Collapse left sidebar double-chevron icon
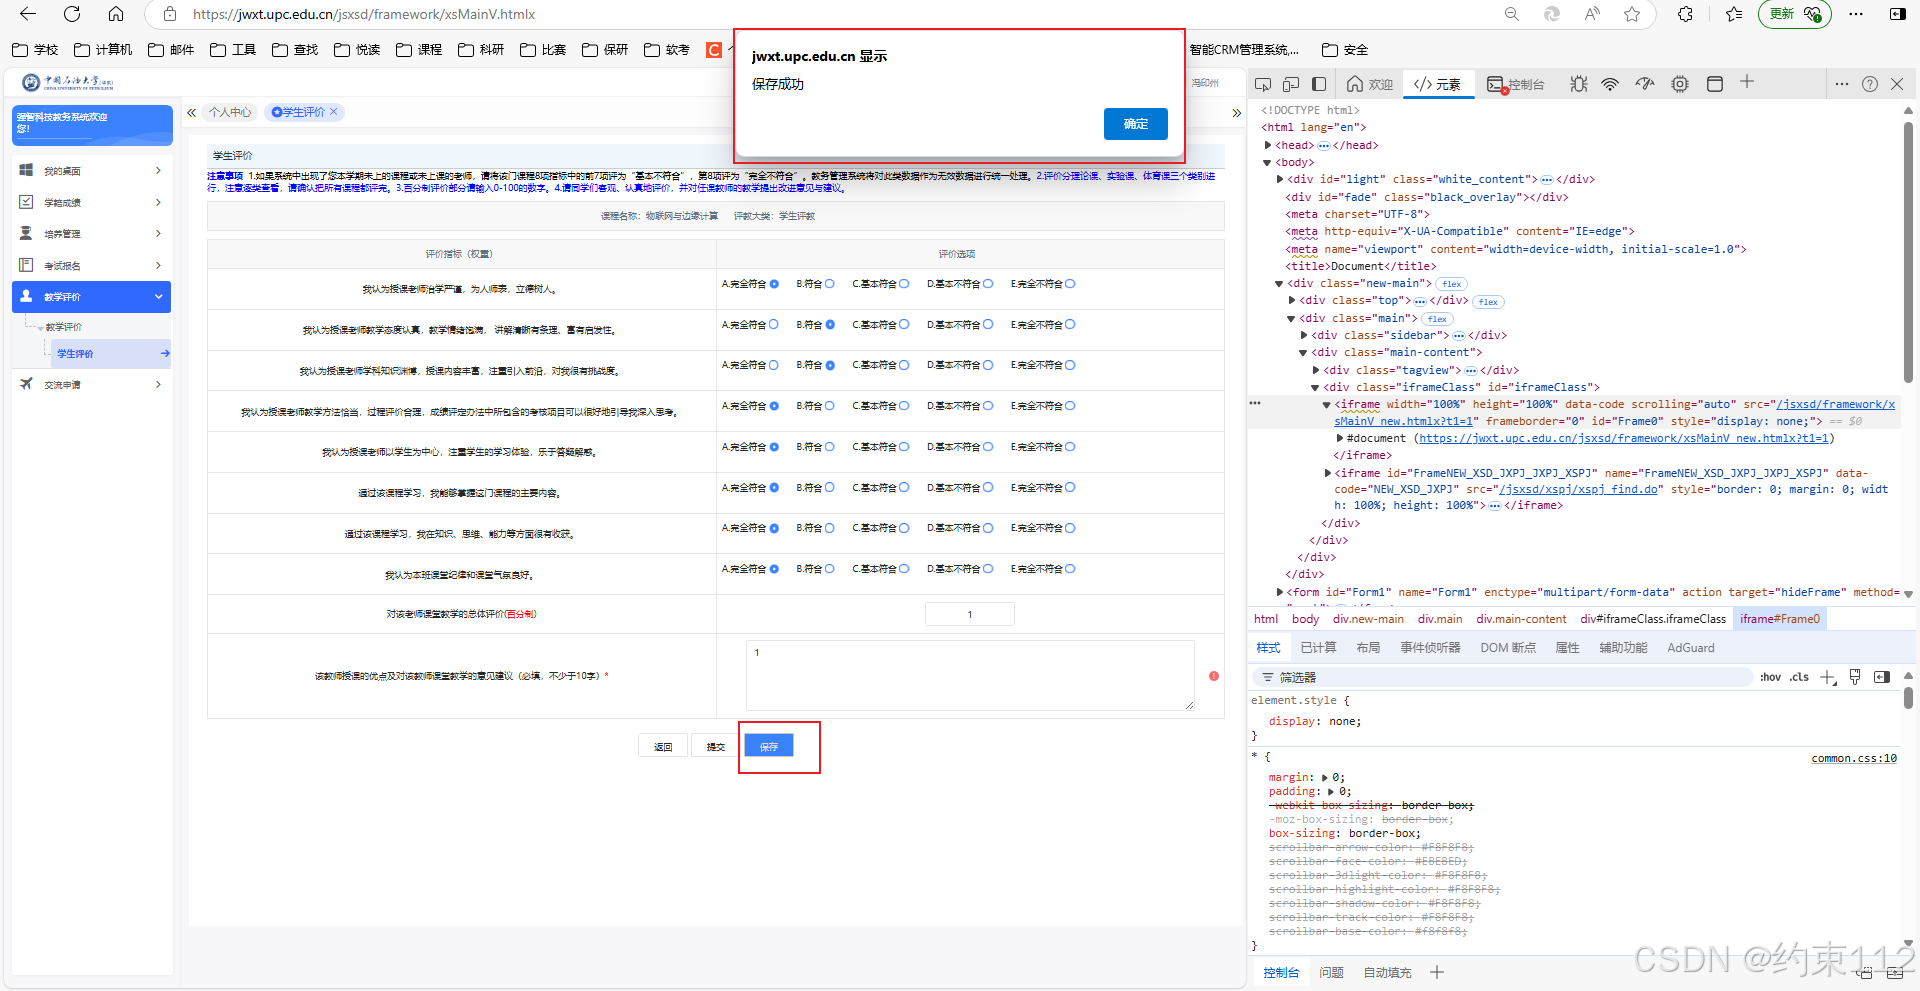The image size is (1920, 991). tap(192, 112)
